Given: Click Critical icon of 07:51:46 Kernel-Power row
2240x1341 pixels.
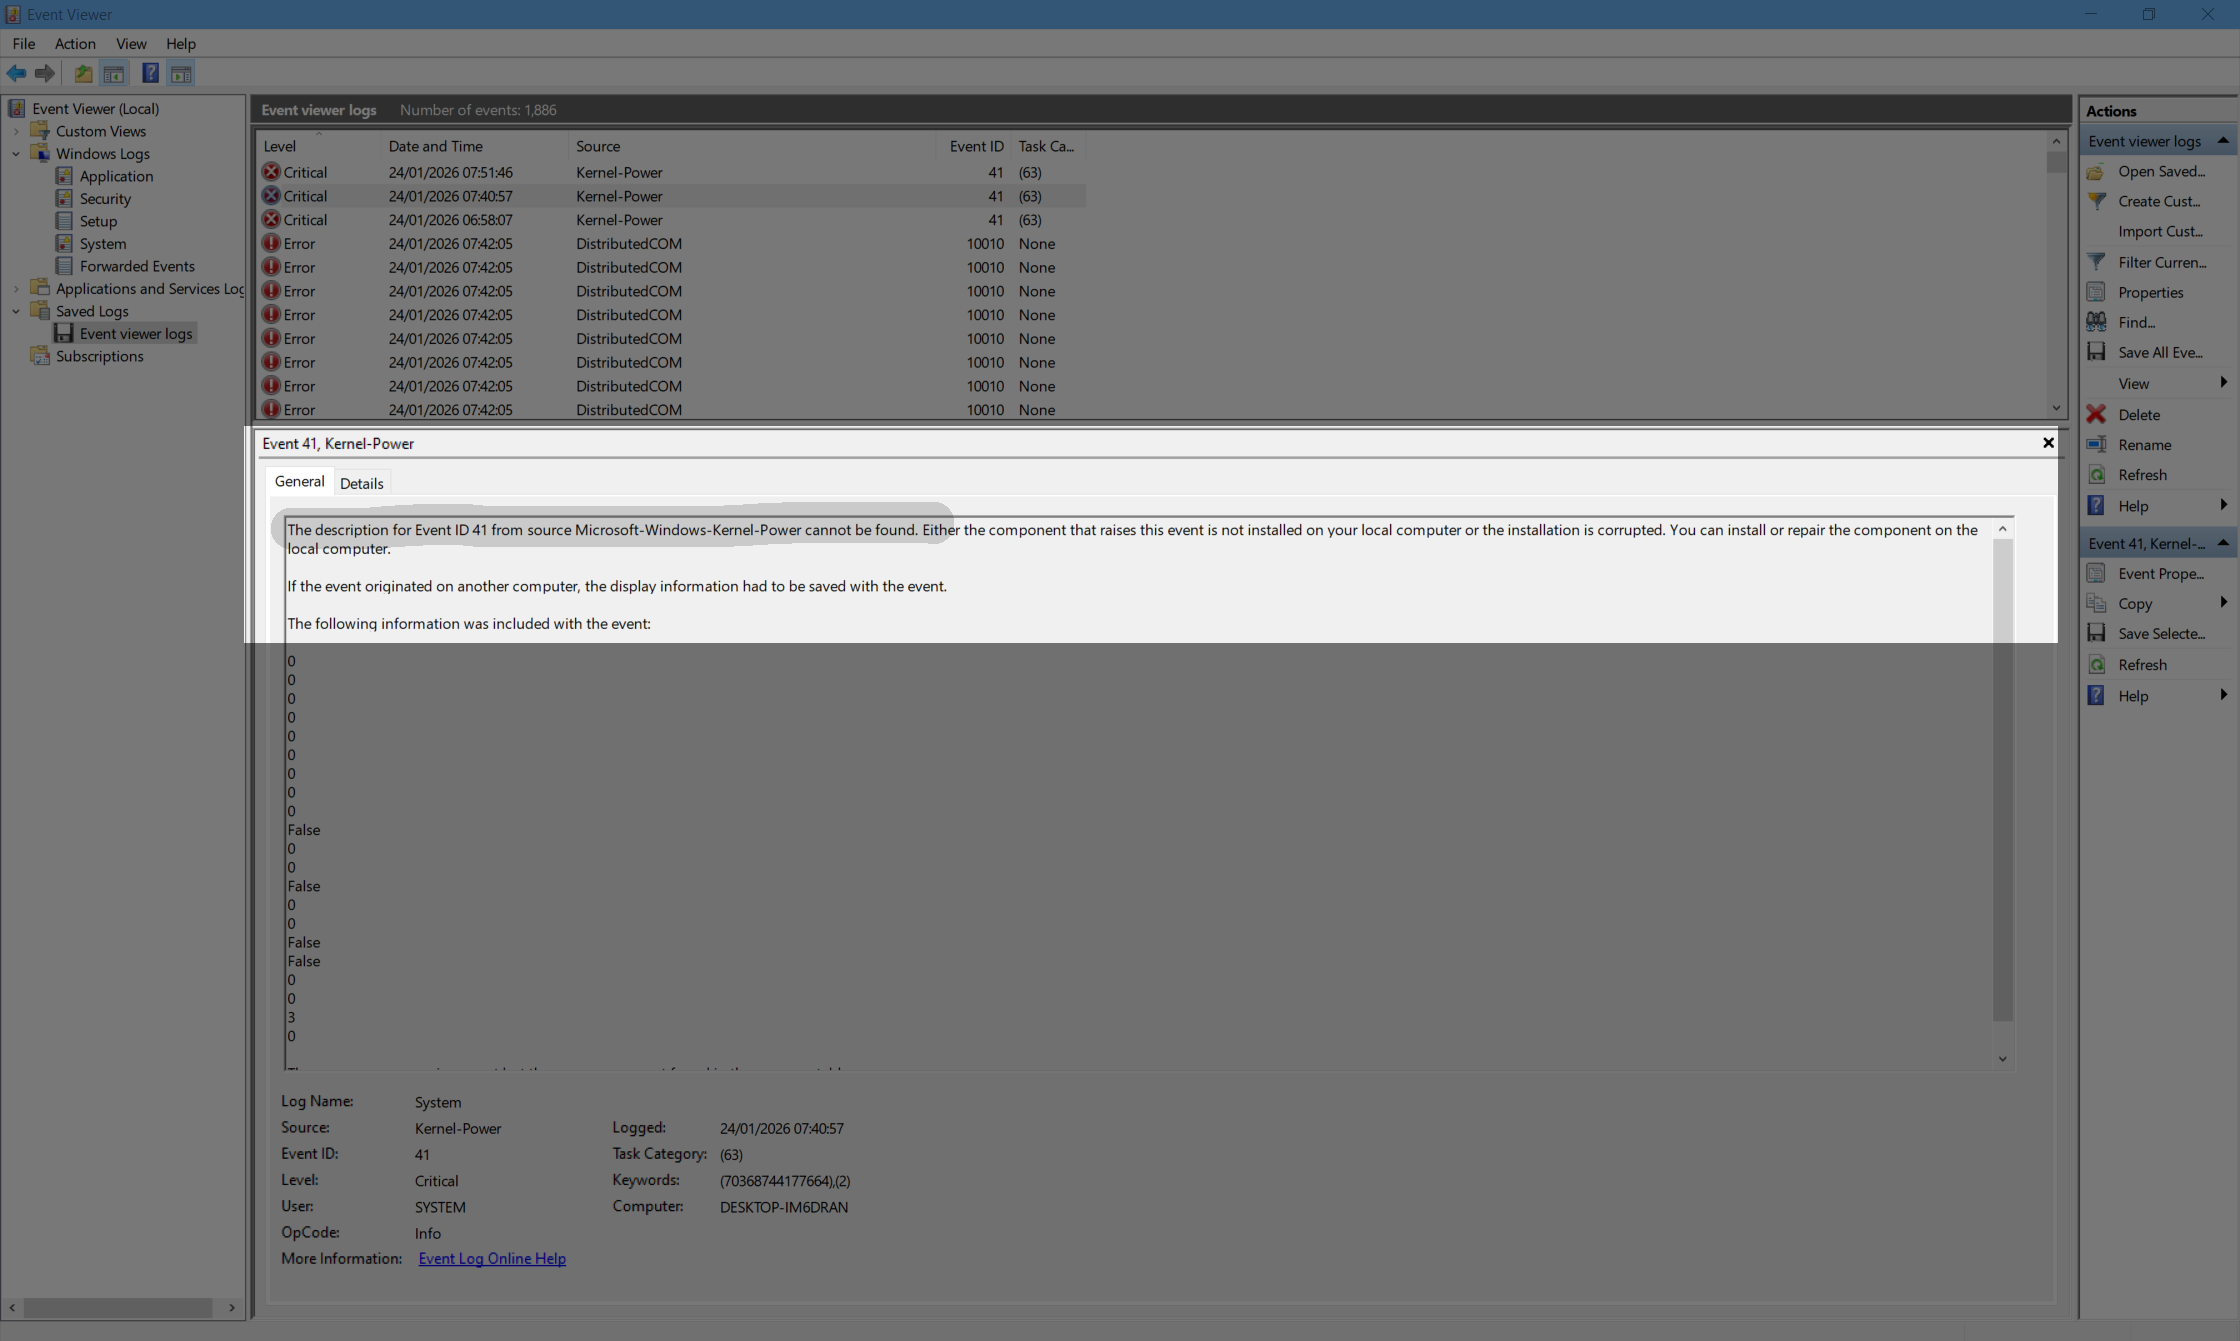Looking at the screenshot, I should click(x=271, y=172).
